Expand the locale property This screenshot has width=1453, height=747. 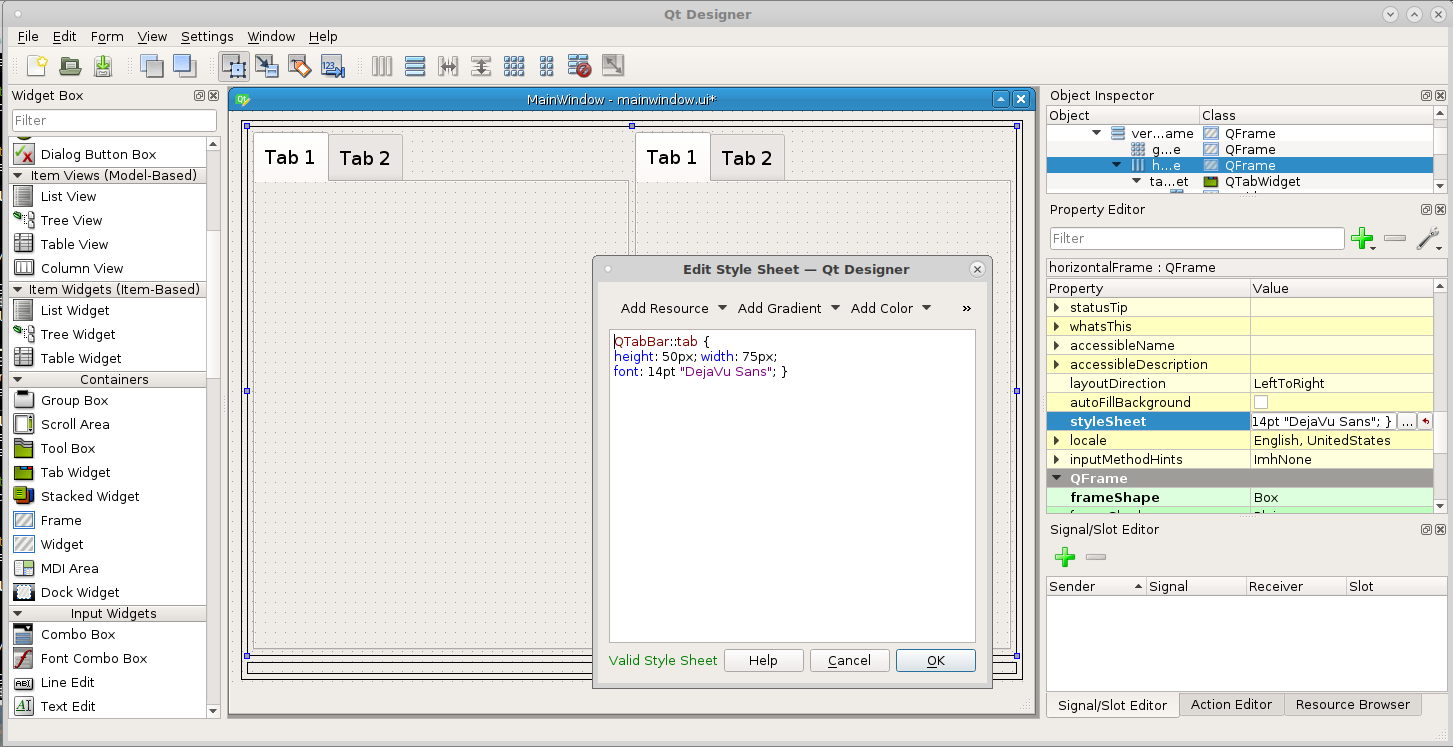click(x=1057, y=440)
